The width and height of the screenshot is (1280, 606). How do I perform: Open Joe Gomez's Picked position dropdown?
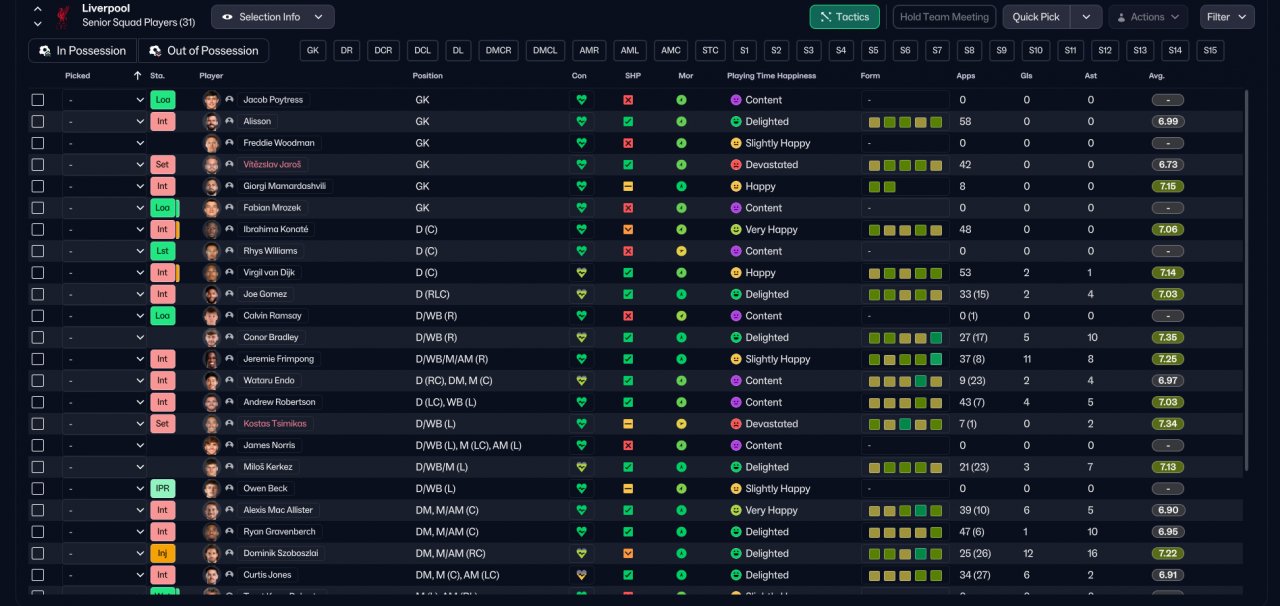pos(105,294)
